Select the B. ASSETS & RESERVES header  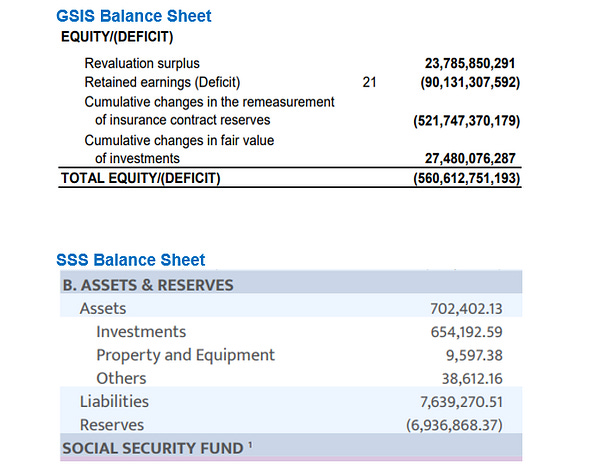(x=148, y=285)
